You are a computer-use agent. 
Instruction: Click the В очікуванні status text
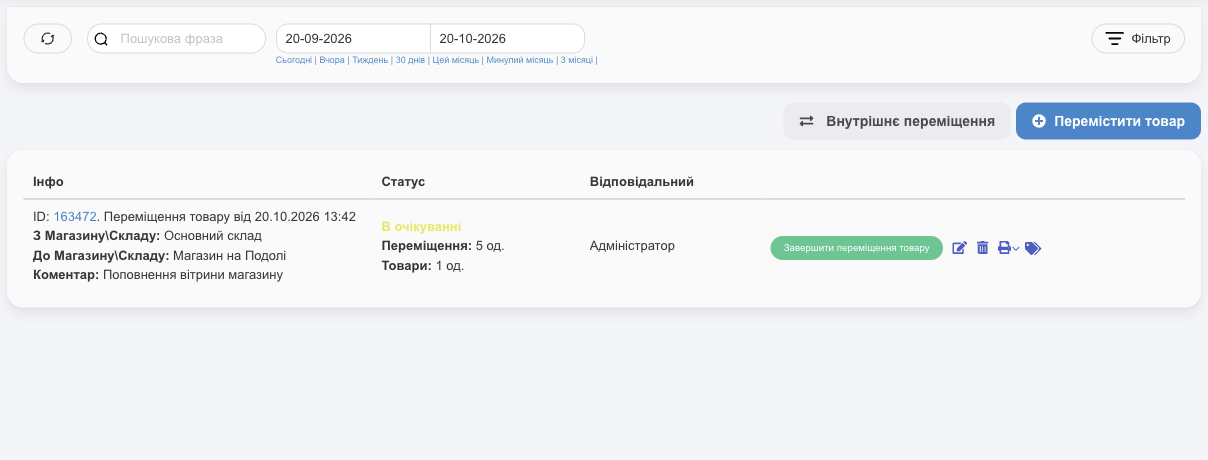coord(421,227)
